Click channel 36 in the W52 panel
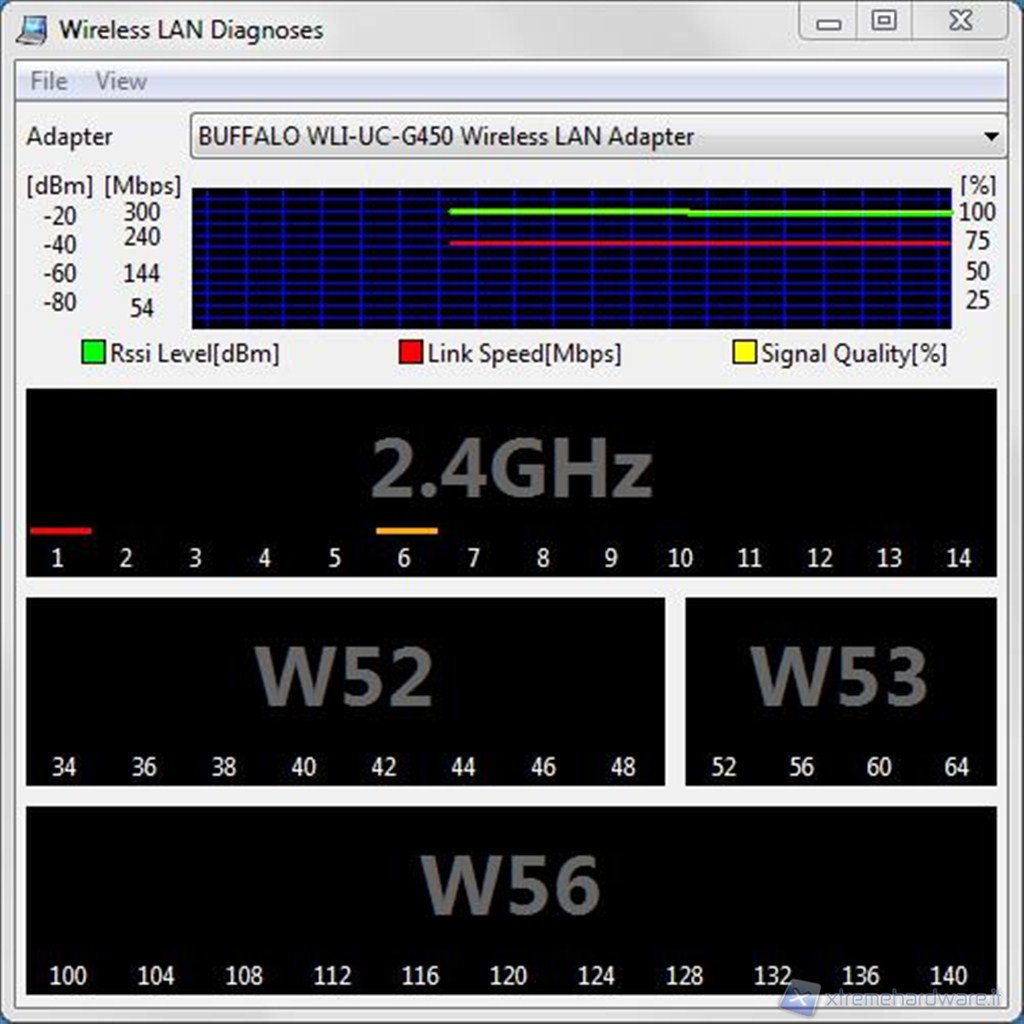 click(144, 767)
